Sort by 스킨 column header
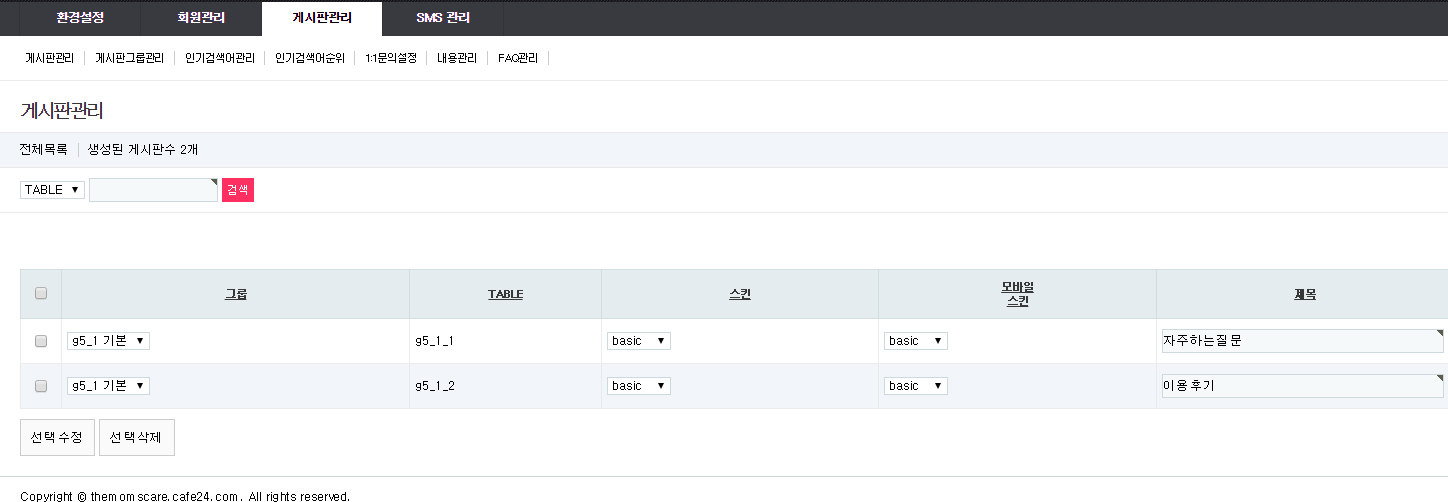This screenshot has width=1448, height=502. click(740, 294)
